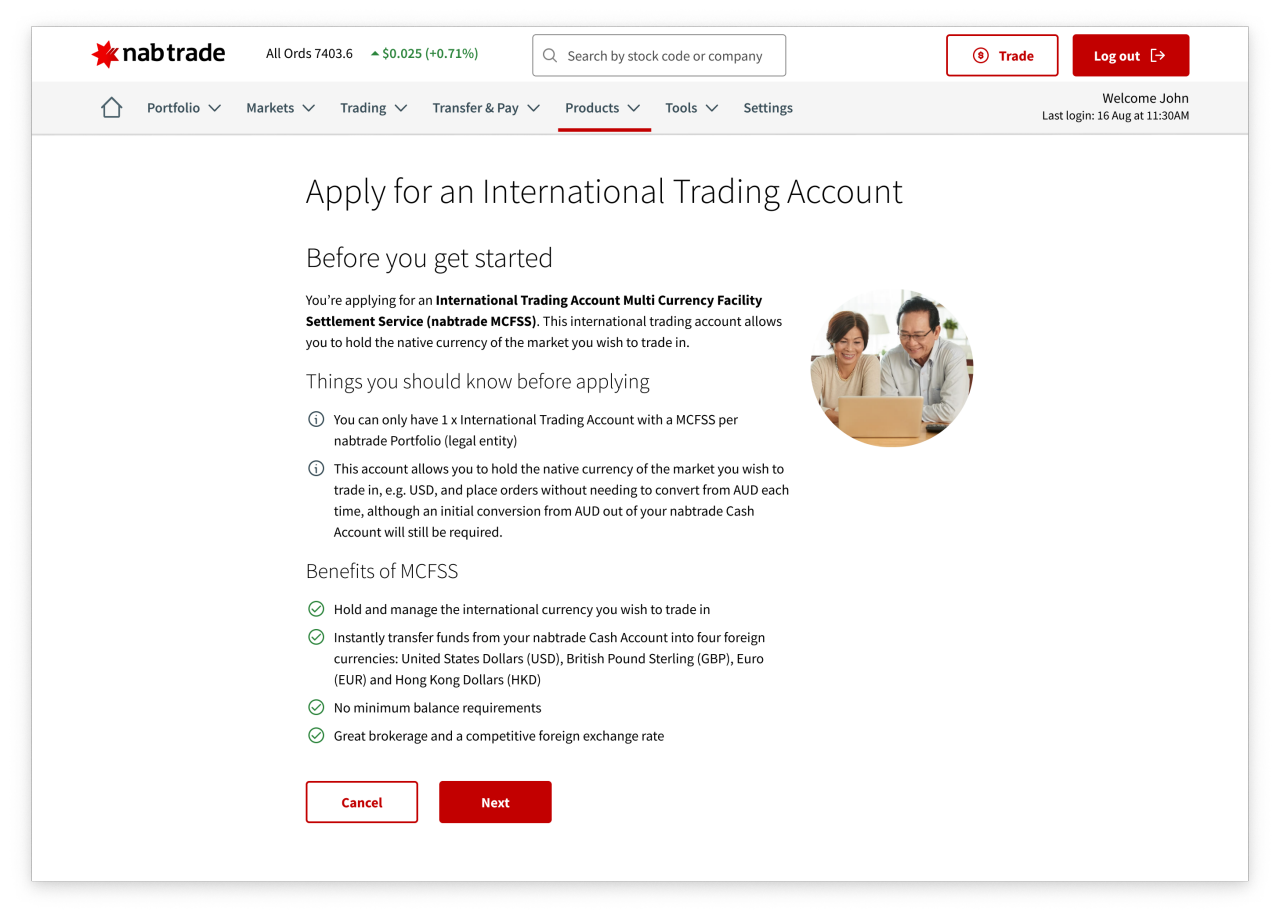Click the stock code search field

click(x=659, y=56)
